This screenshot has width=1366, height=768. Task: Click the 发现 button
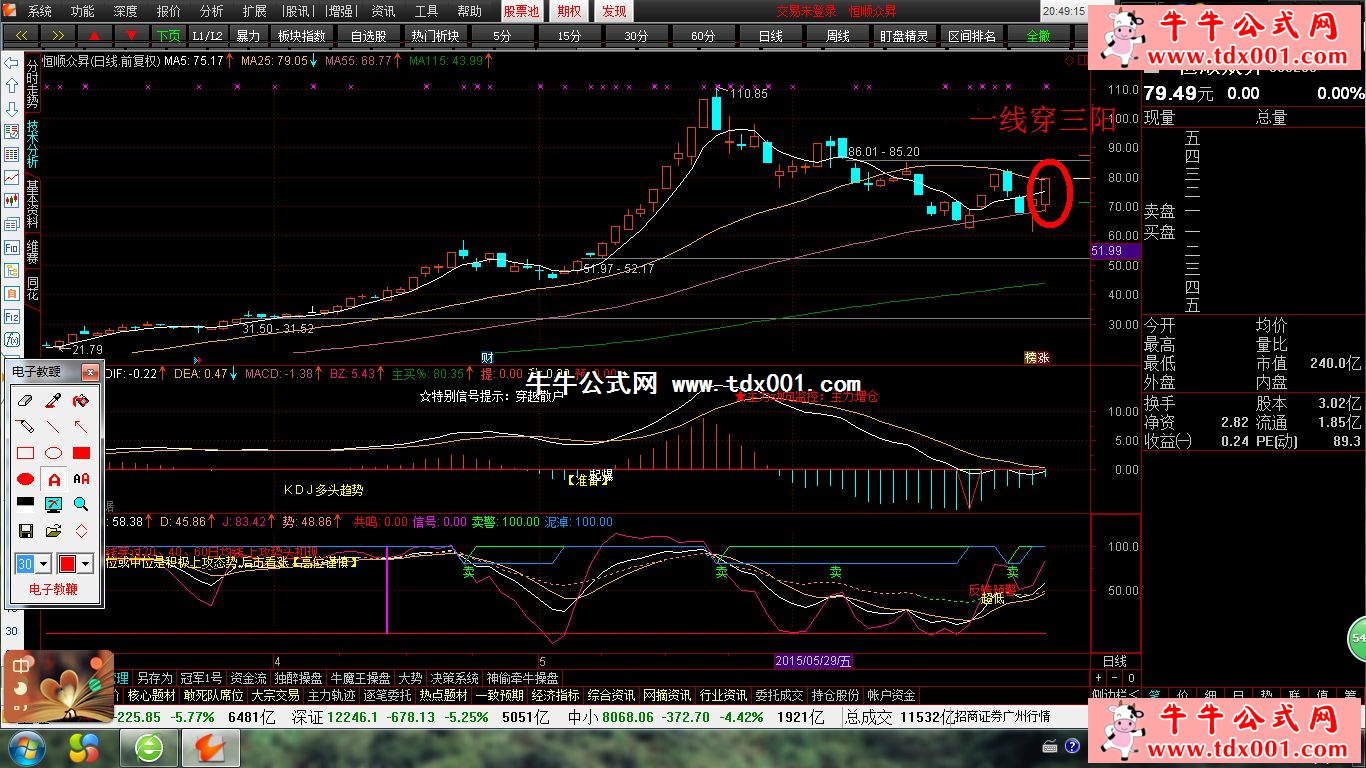coord(614,11)
